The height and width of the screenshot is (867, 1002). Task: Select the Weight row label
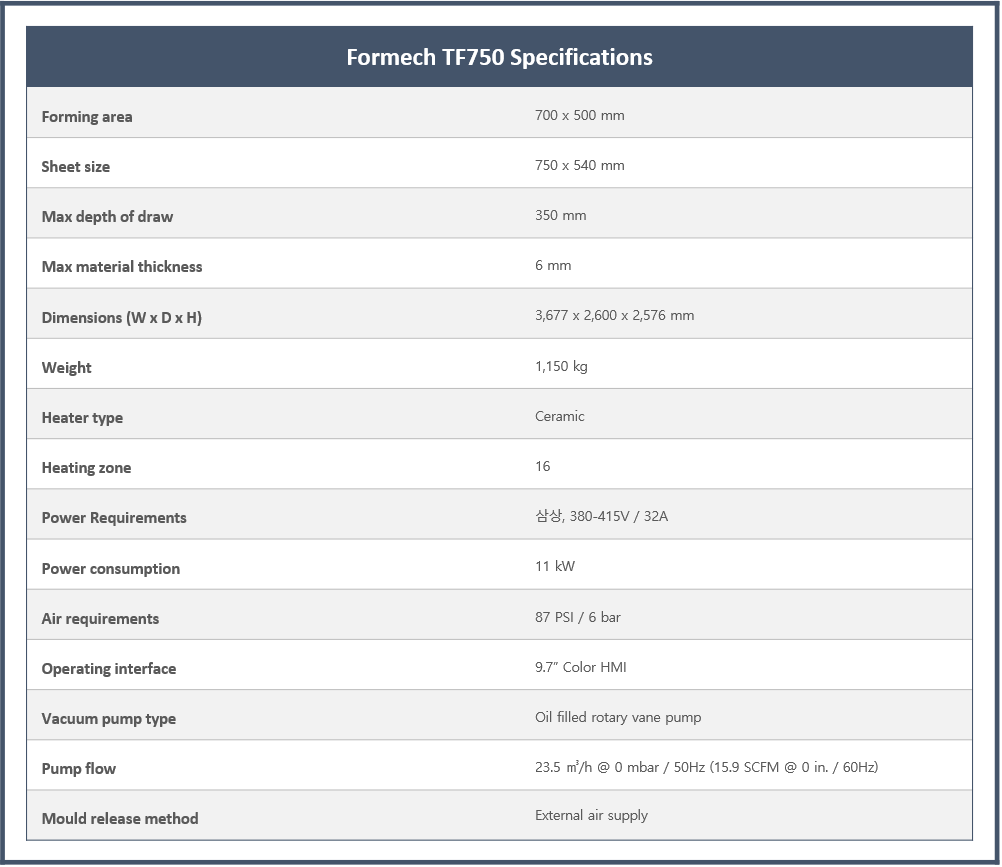tap(66, 368)
